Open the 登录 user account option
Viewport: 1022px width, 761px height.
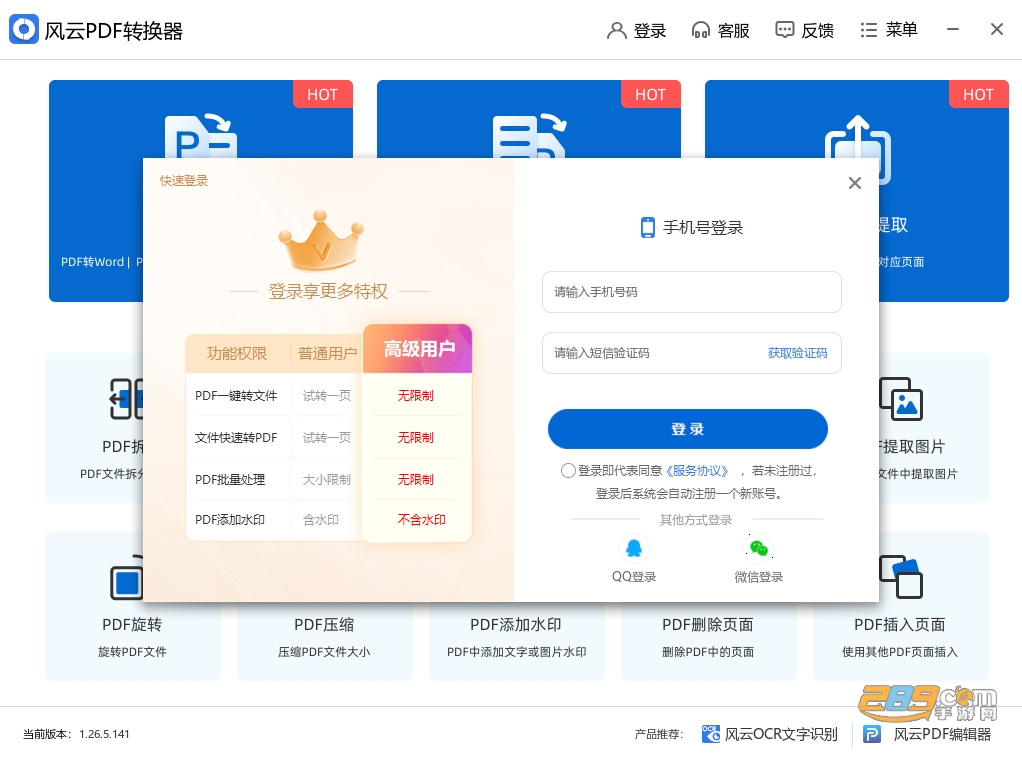(x=636, y=31)
